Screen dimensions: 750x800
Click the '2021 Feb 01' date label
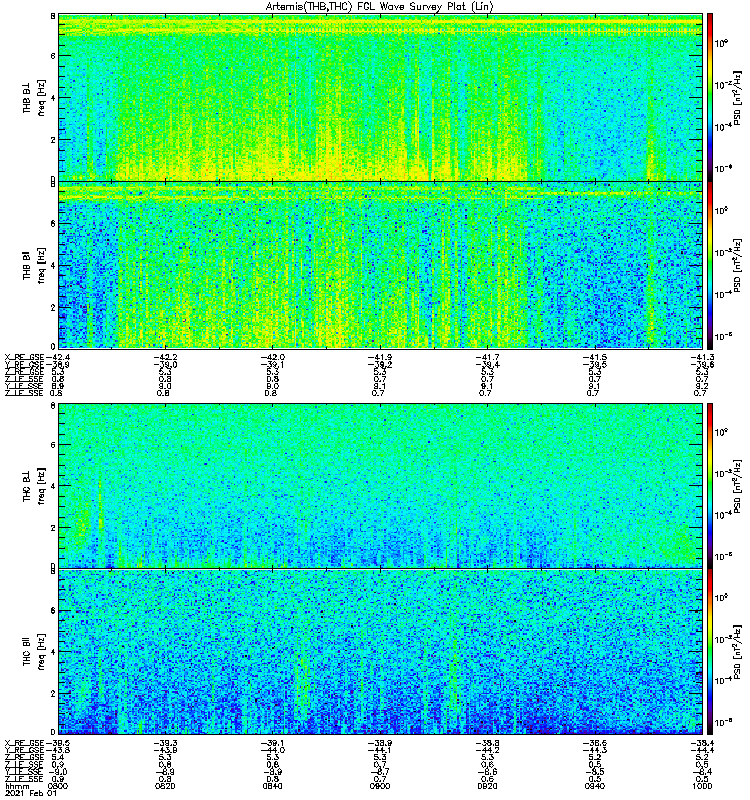31,793
